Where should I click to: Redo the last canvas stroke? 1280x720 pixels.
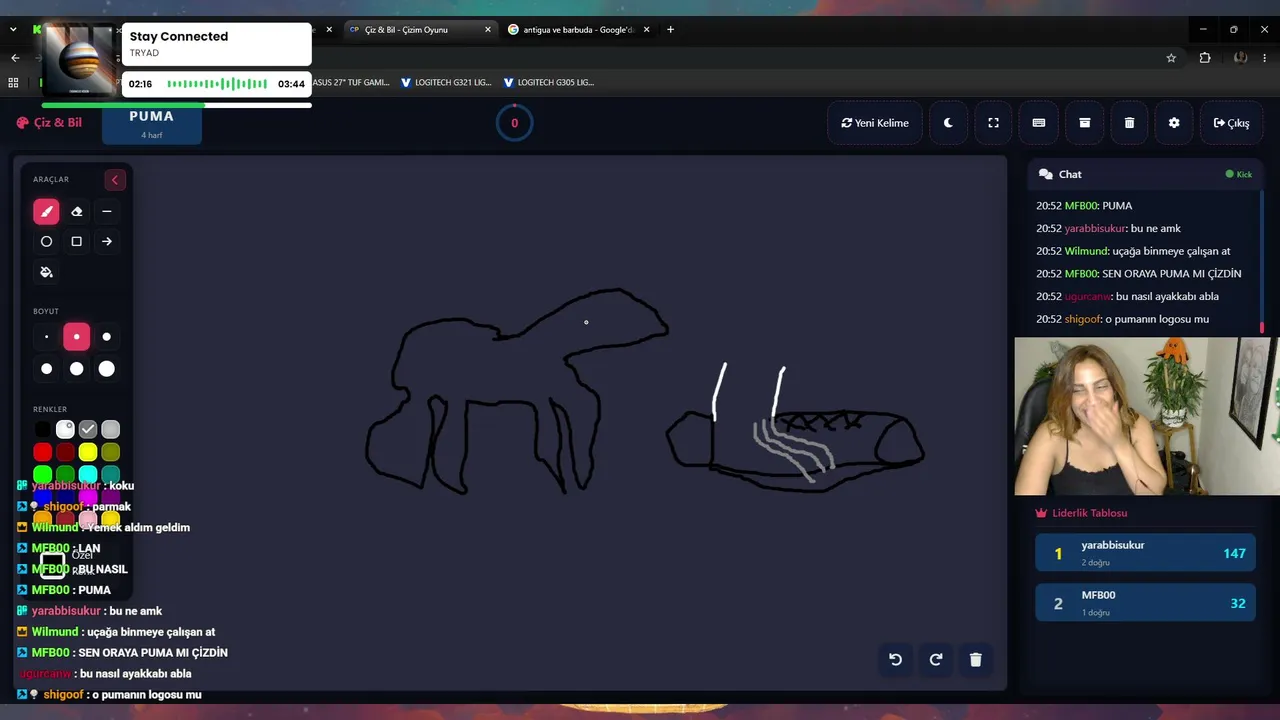pos(936,659)
